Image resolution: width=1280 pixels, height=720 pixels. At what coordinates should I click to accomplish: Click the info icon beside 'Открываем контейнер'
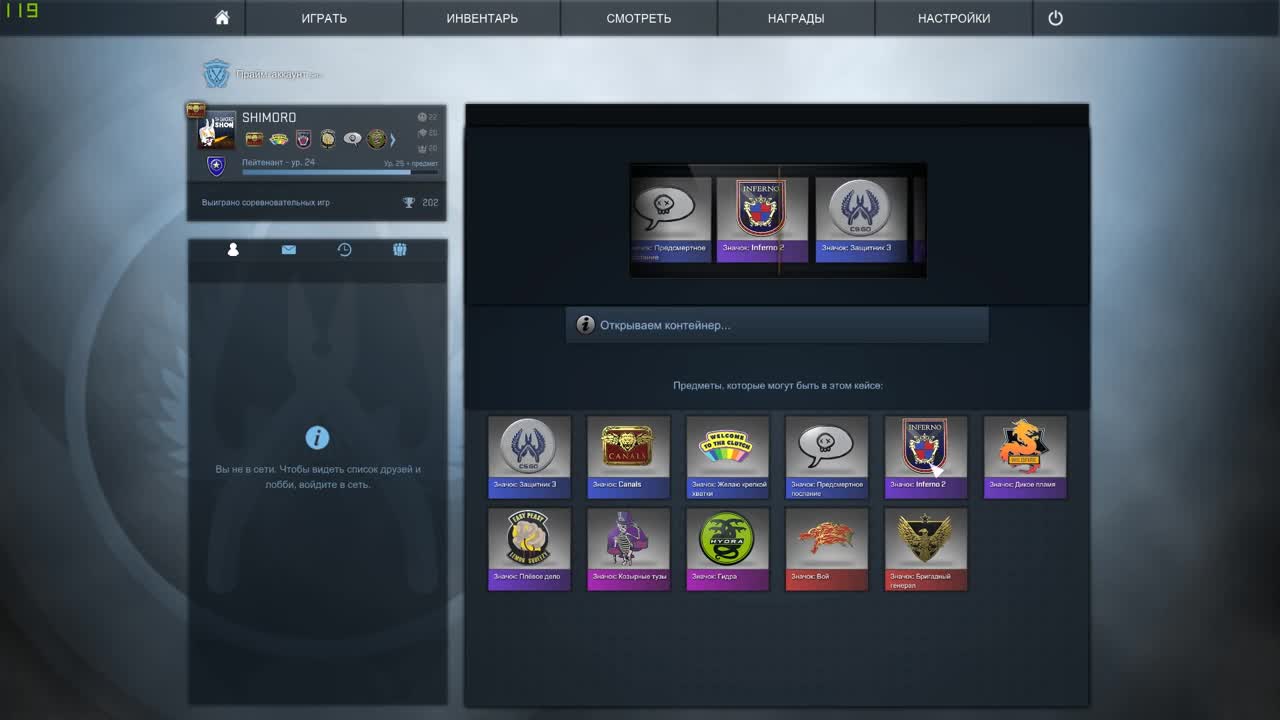(586, 325)
